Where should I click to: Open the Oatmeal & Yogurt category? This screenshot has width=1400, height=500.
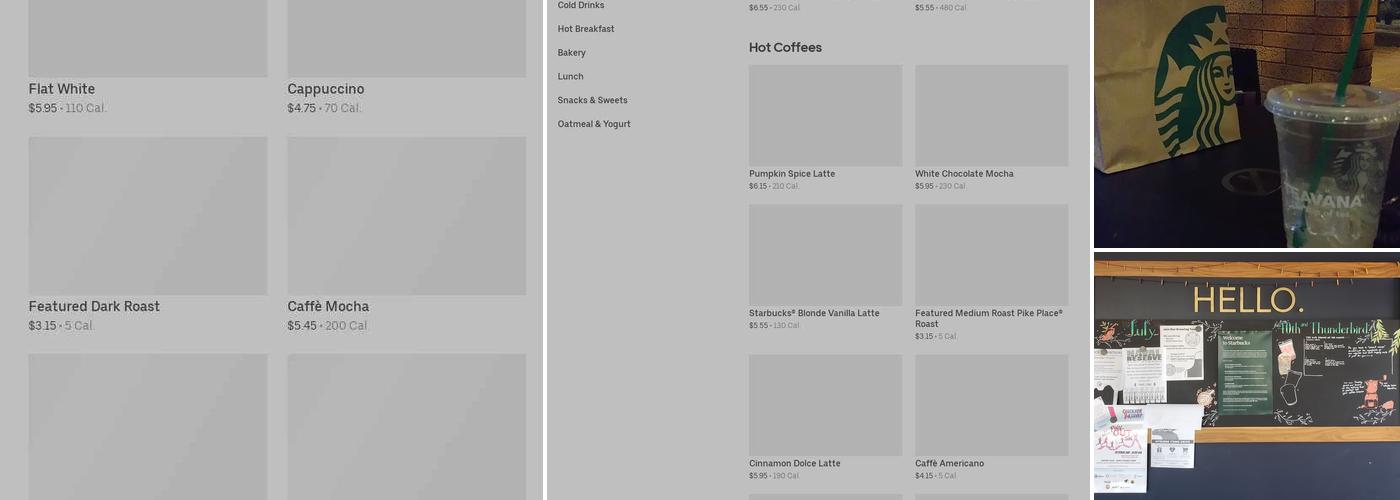coord(594,124)
